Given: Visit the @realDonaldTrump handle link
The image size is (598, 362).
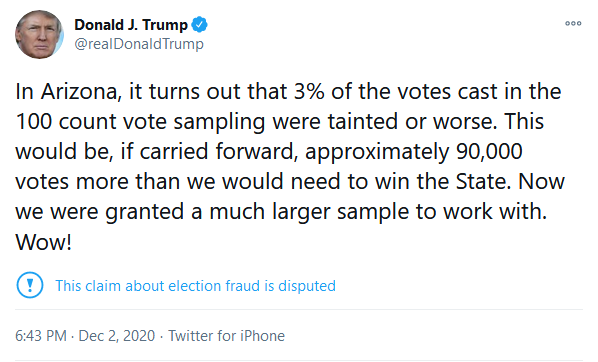Looking at the screenshot, I should click(x=139, y=44).
